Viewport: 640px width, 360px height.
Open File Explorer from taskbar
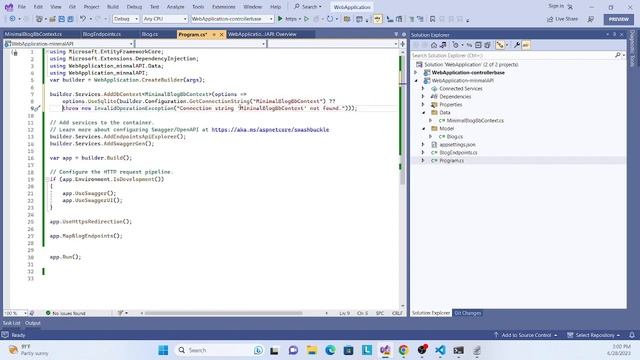pos(312,350)
